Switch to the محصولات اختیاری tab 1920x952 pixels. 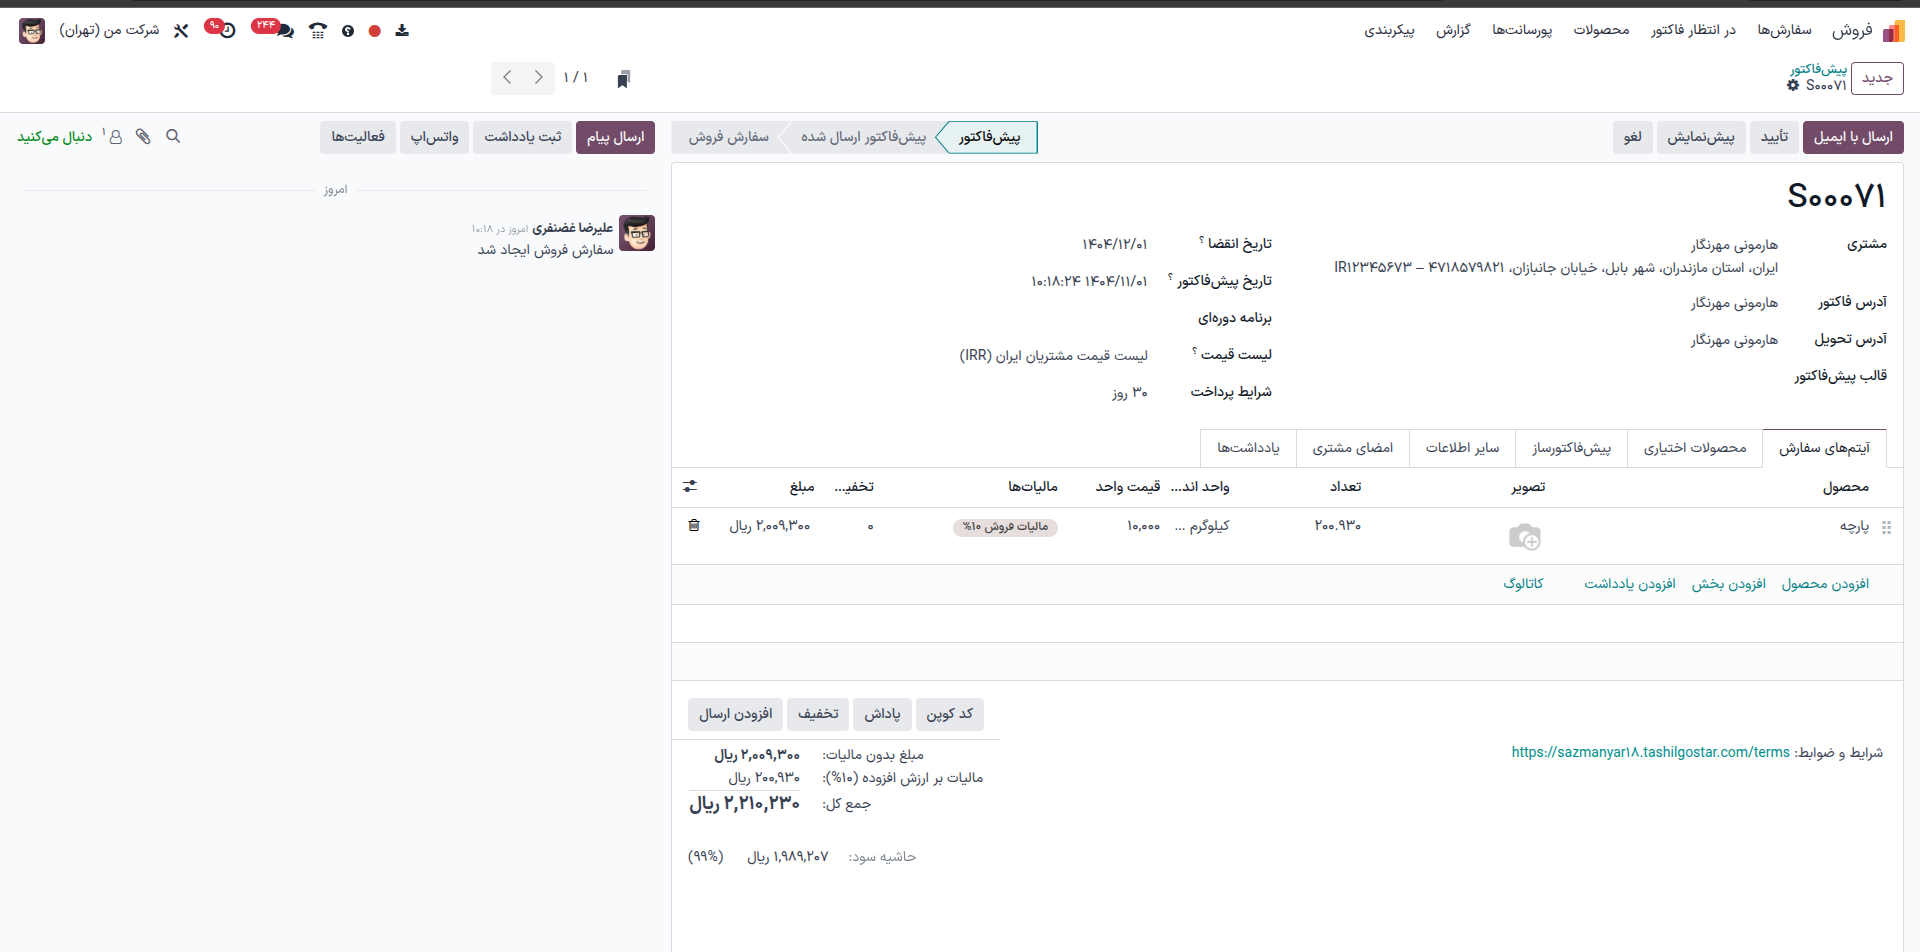pos(1694,448)
